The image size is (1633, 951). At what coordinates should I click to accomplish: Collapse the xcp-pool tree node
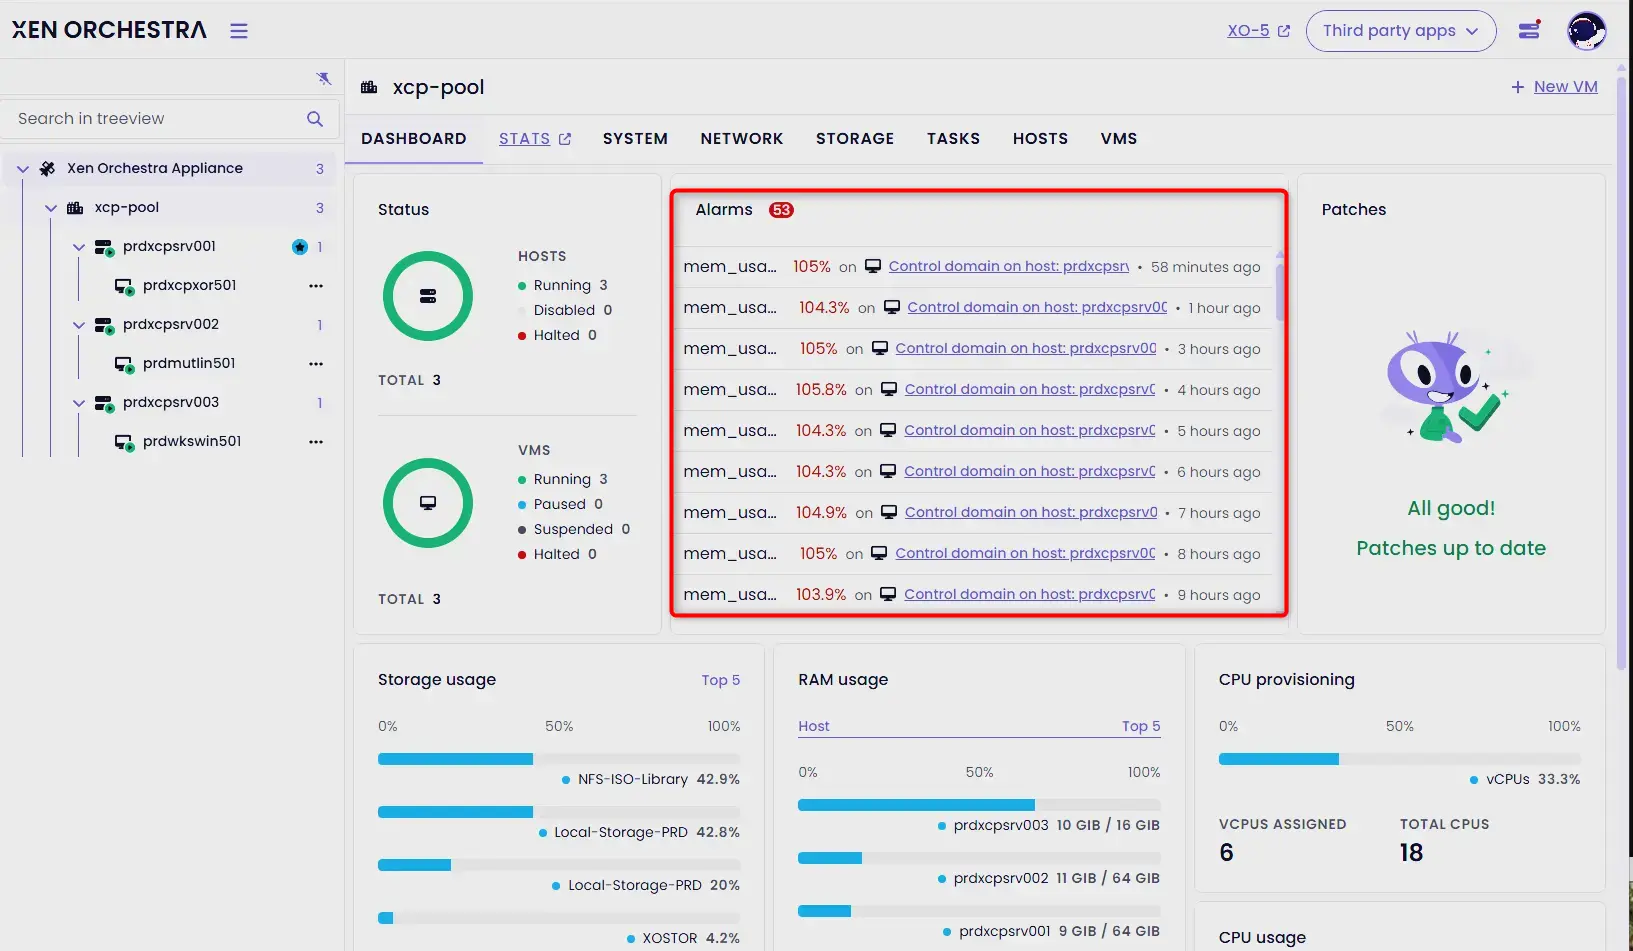click(51, 208)
